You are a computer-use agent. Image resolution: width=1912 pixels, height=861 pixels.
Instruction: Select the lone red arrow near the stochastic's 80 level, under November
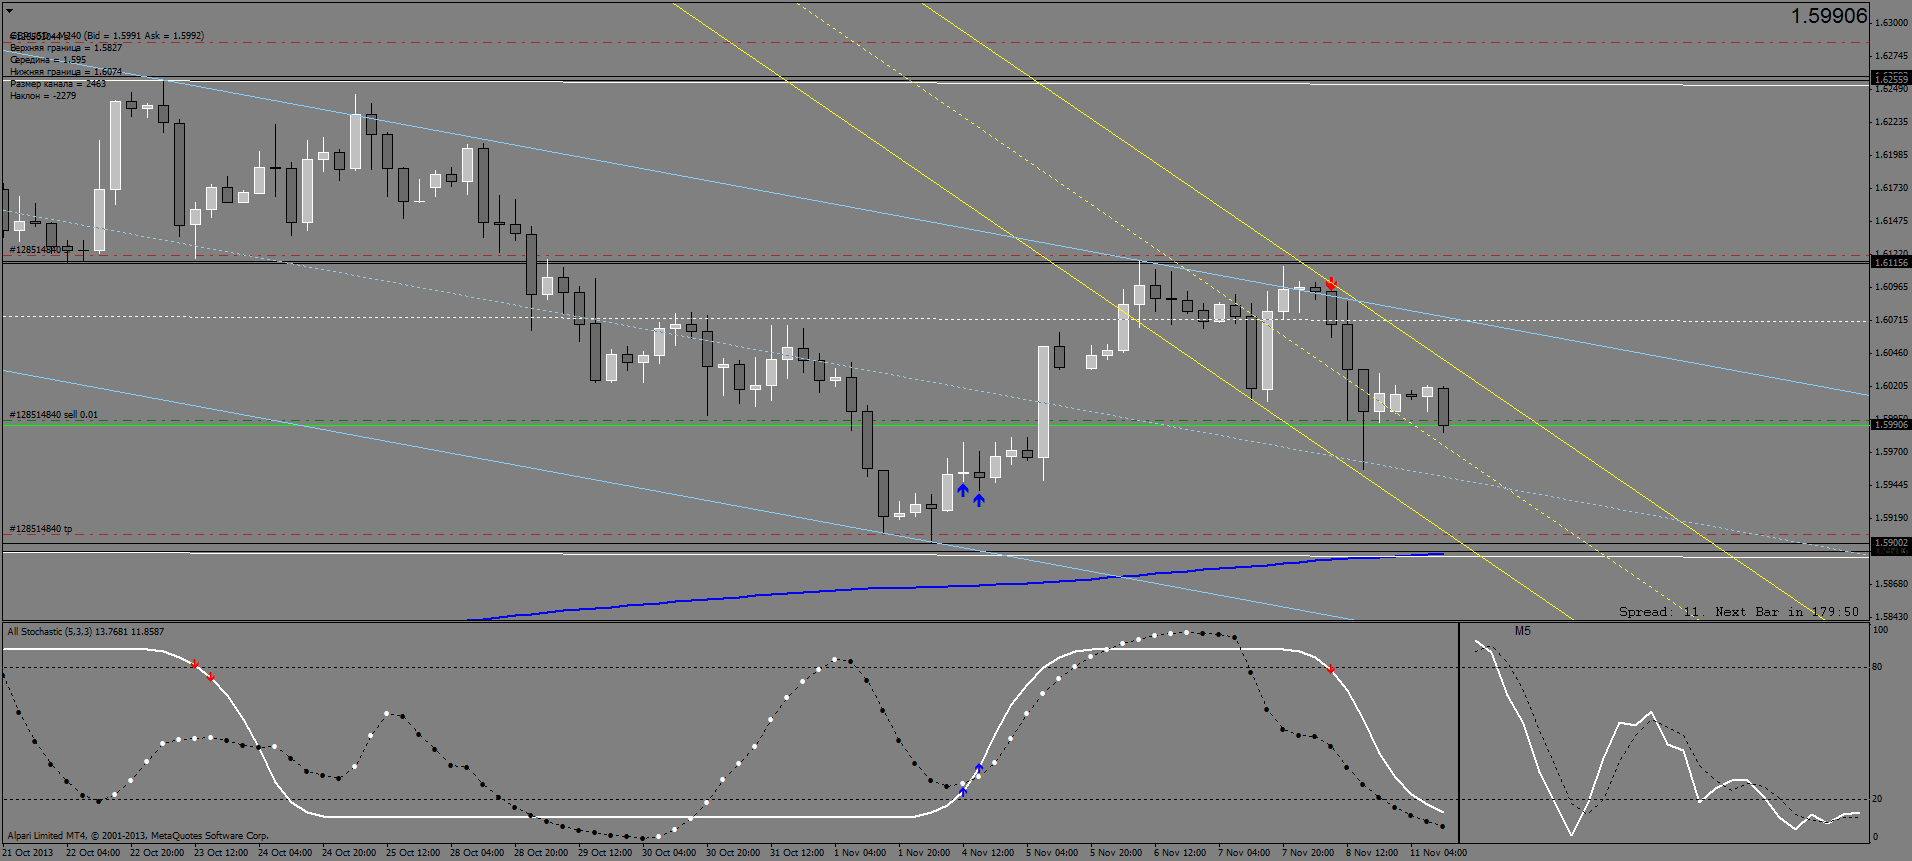point(1331,667)
